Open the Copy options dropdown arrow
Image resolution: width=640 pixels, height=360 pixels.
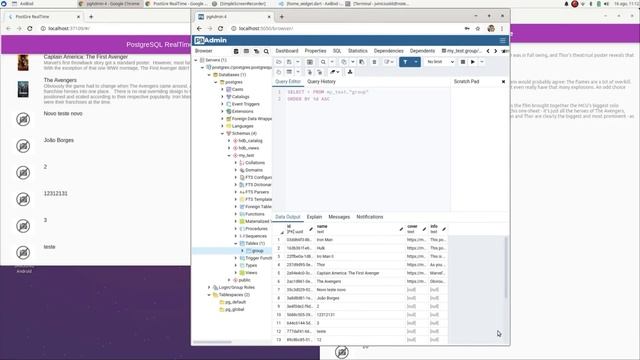(x=353, y=62)
